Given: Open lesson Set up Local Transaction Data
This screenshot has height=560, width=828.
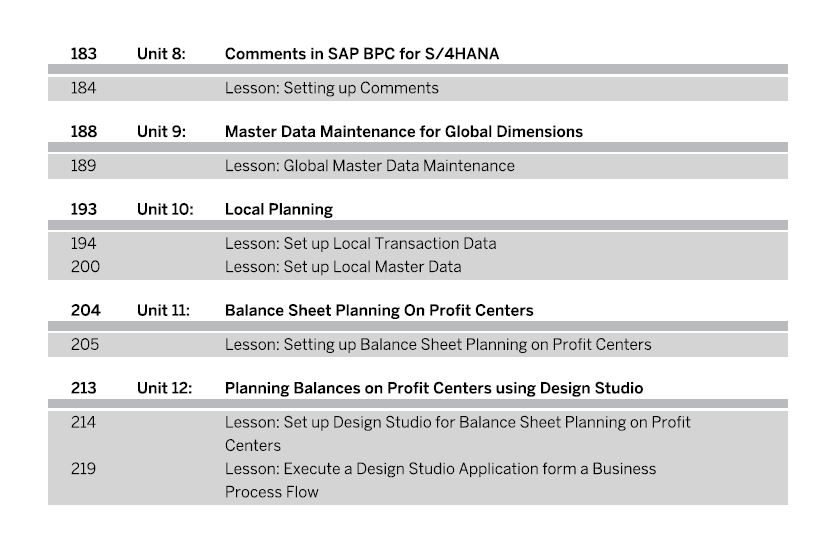Looking at the screenshot, I should pyautogui.click(x=361, y=244).
